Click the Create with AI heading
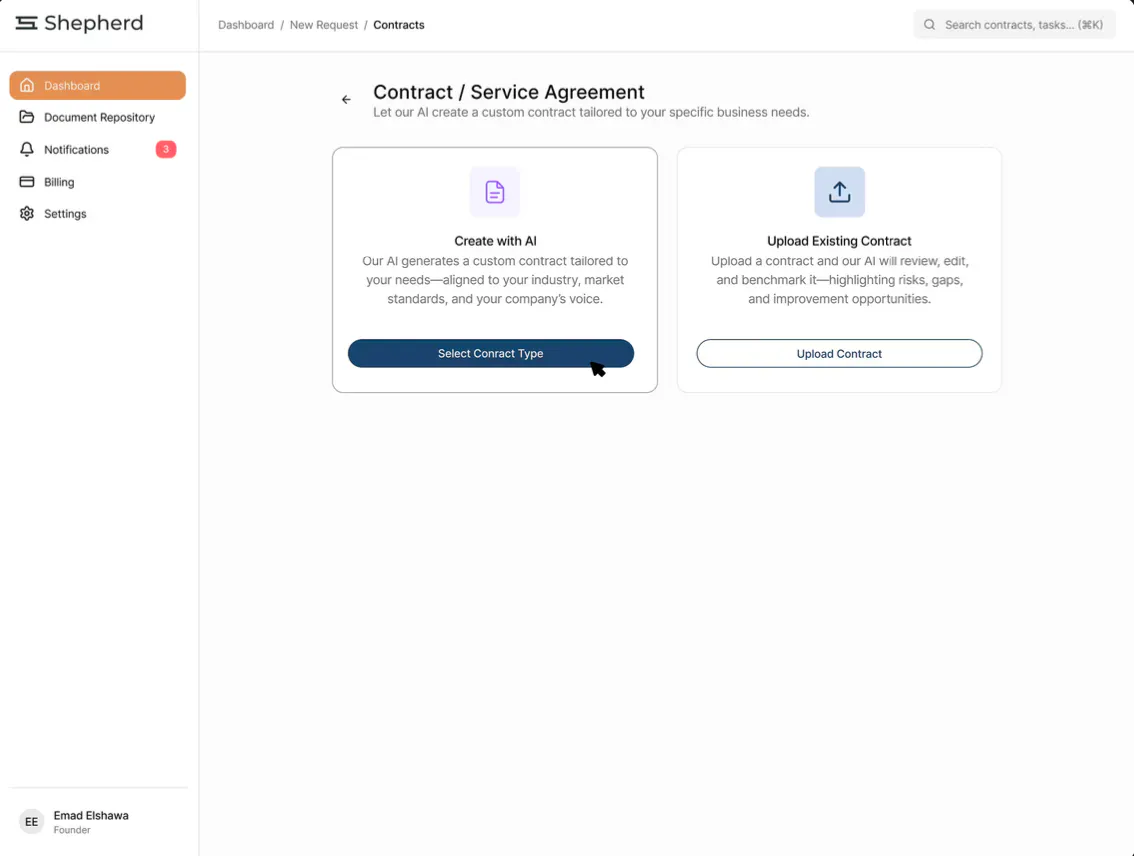1134x856 pixels. [495, 241]
